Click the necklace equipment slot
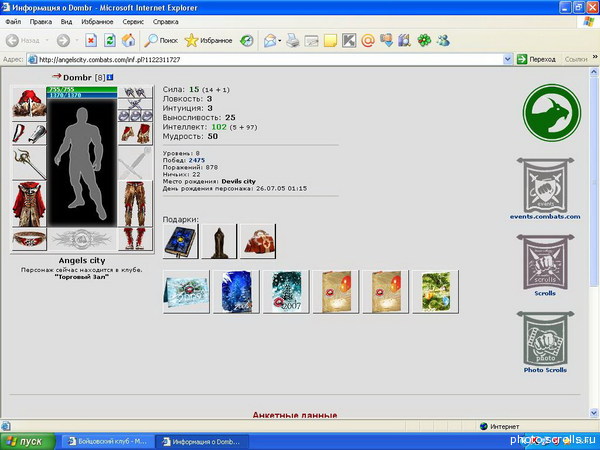The height and width of the screenshot is (450, 600). click(x=135, y=104)
